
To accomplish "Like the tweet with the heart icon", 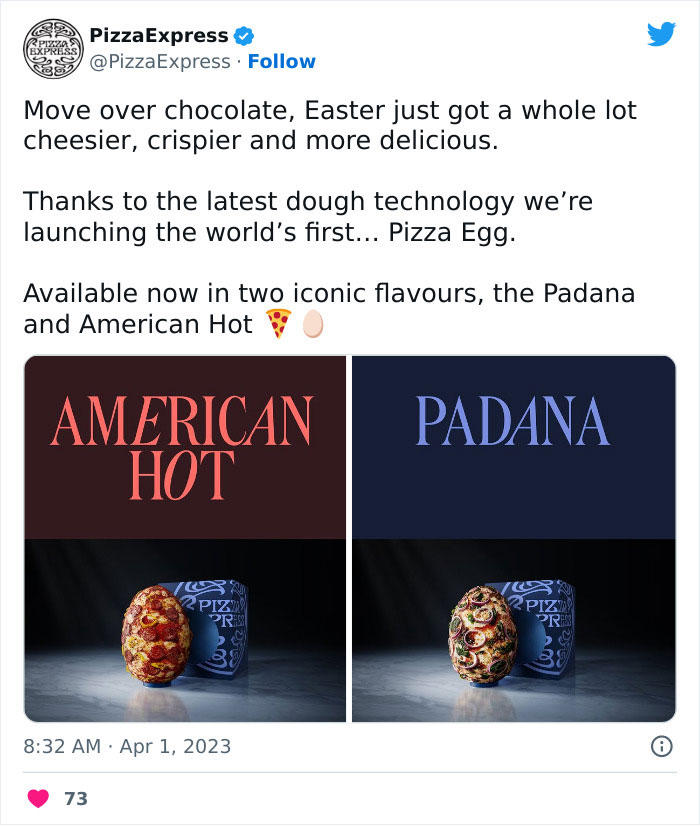I will 37,798.
